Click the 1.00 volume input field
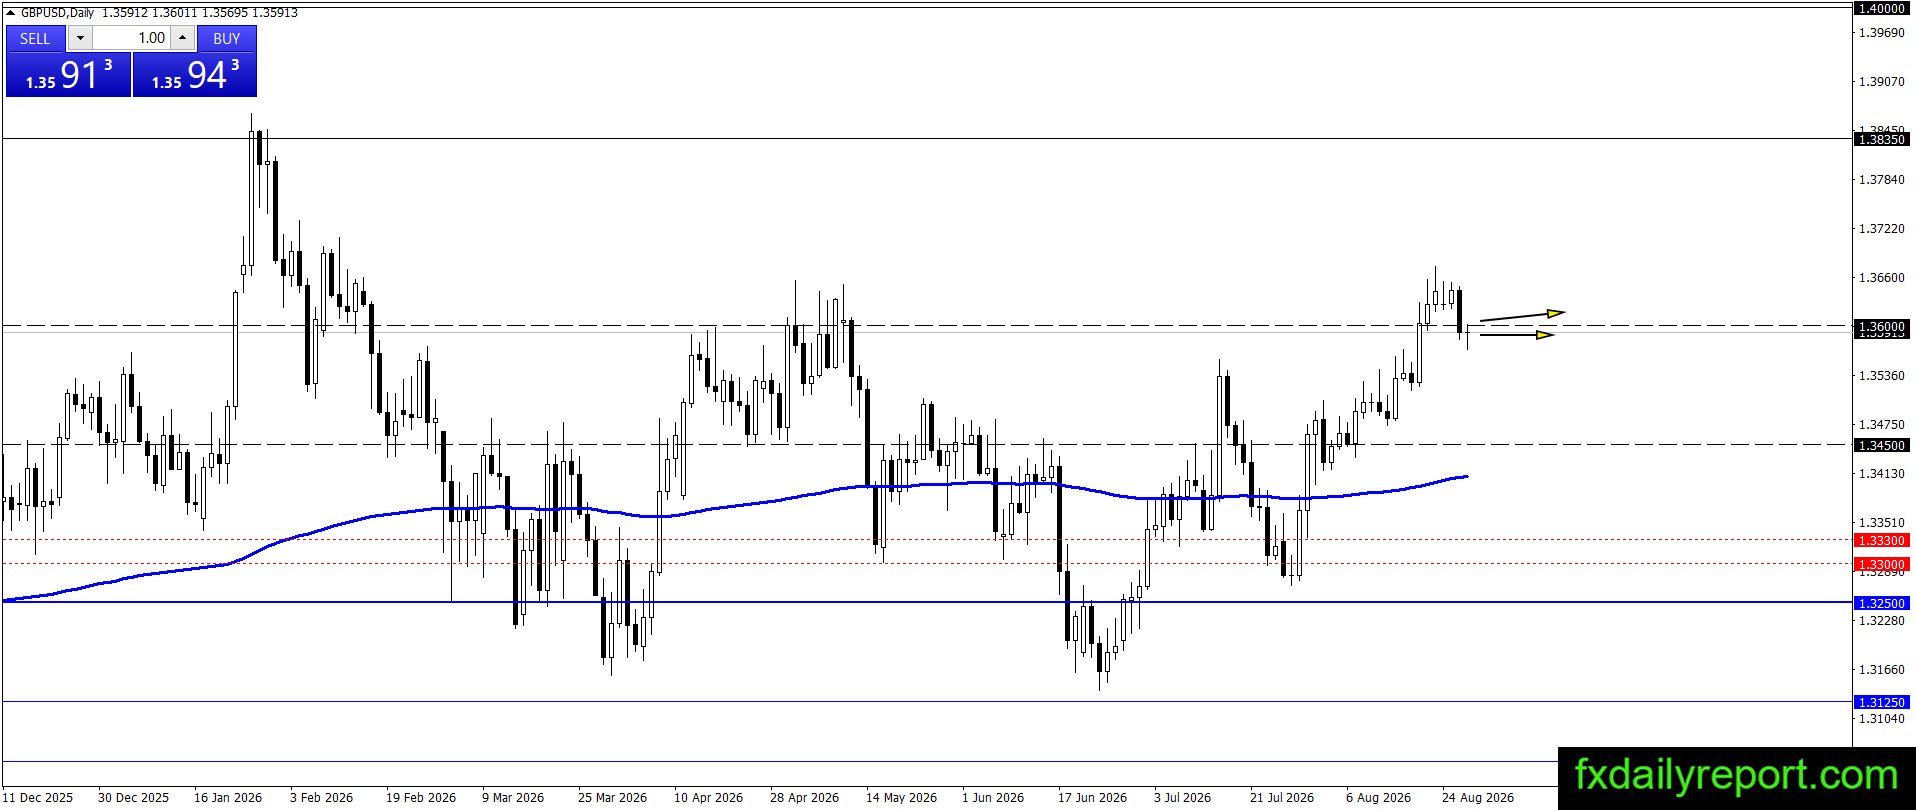 131,38
